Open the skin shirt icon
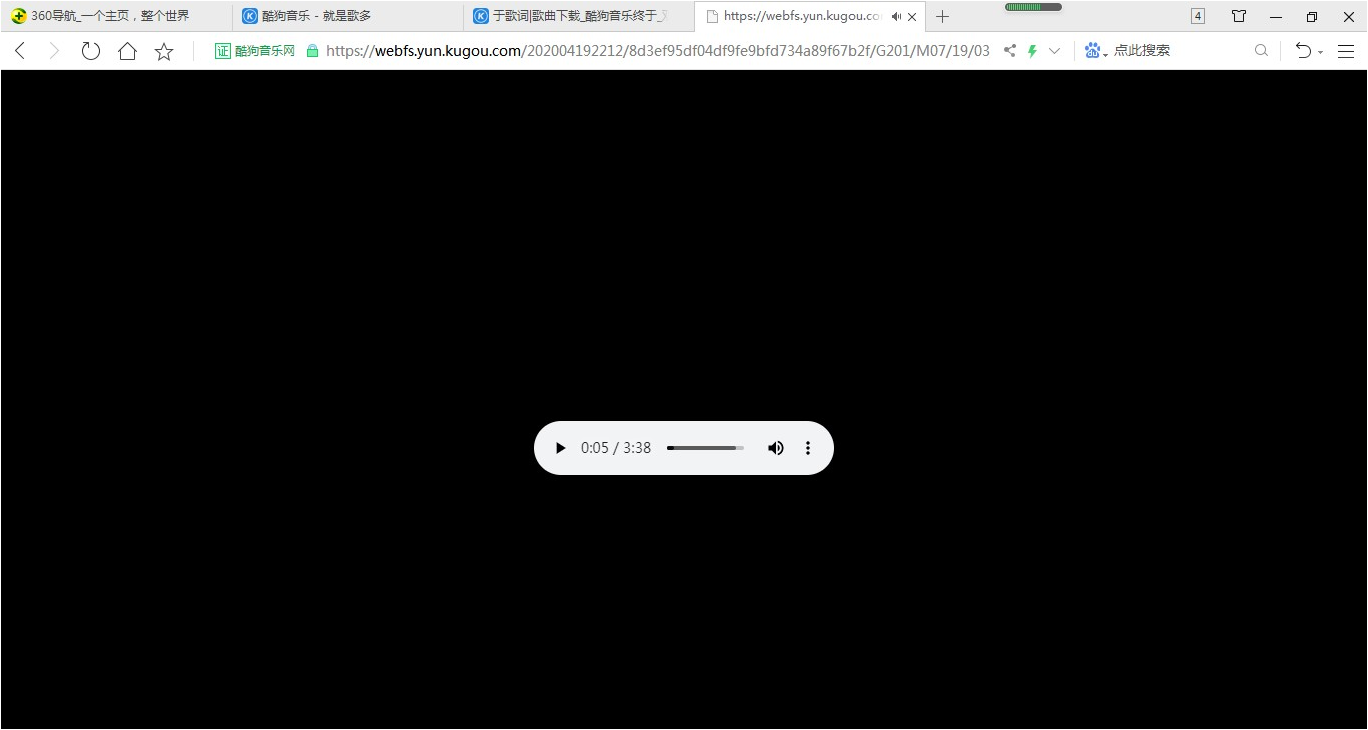Screen dimensions: 1368x730 coord(1239,16)
